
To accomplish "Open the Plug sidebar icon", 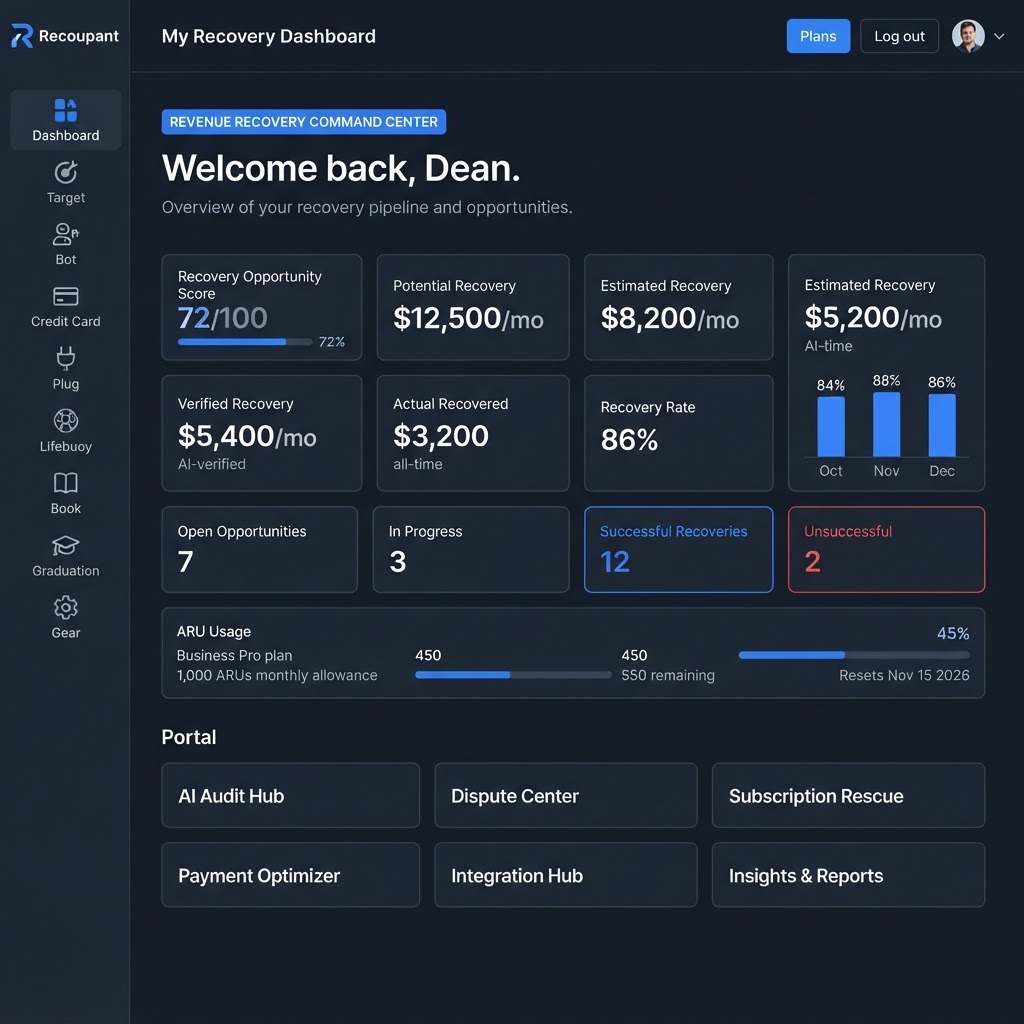I will coord(65,359).
